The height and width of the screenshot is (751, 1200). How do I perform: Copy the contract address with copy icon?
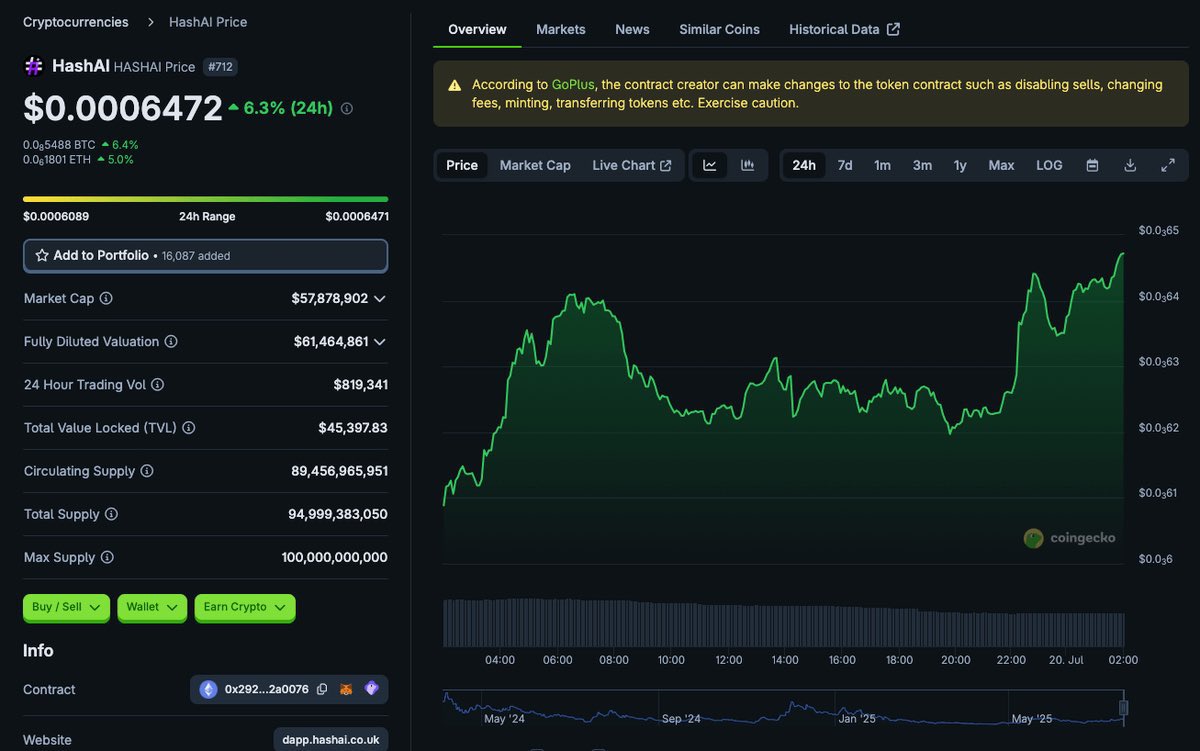coord(322,689)
